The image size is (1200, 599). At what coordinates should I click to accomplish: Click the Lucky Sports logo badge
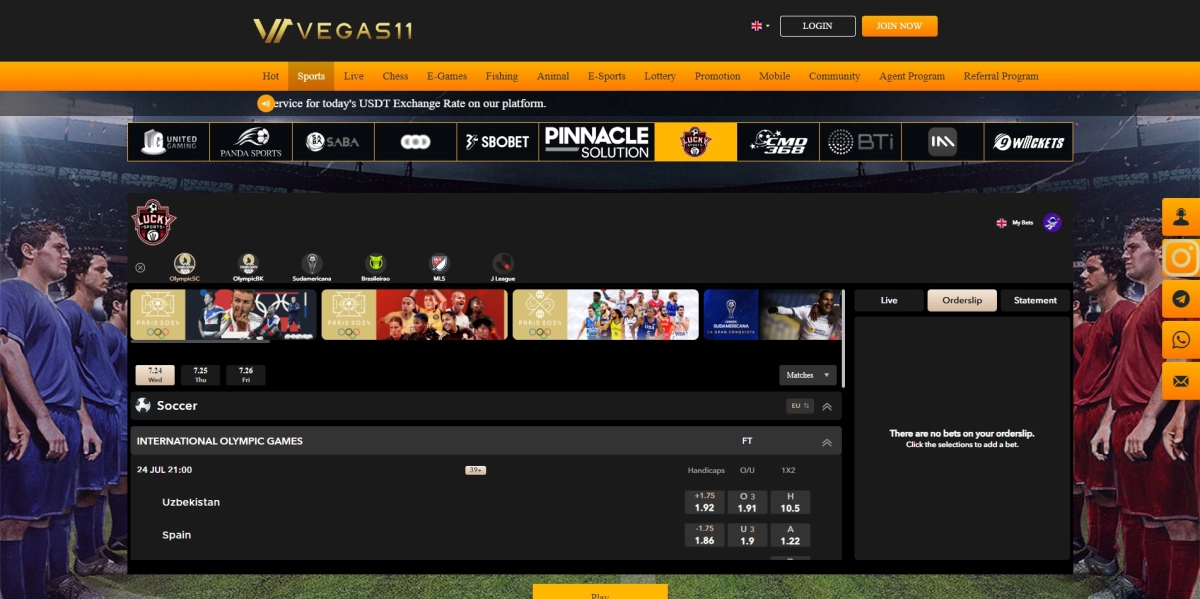coord(154,223)
